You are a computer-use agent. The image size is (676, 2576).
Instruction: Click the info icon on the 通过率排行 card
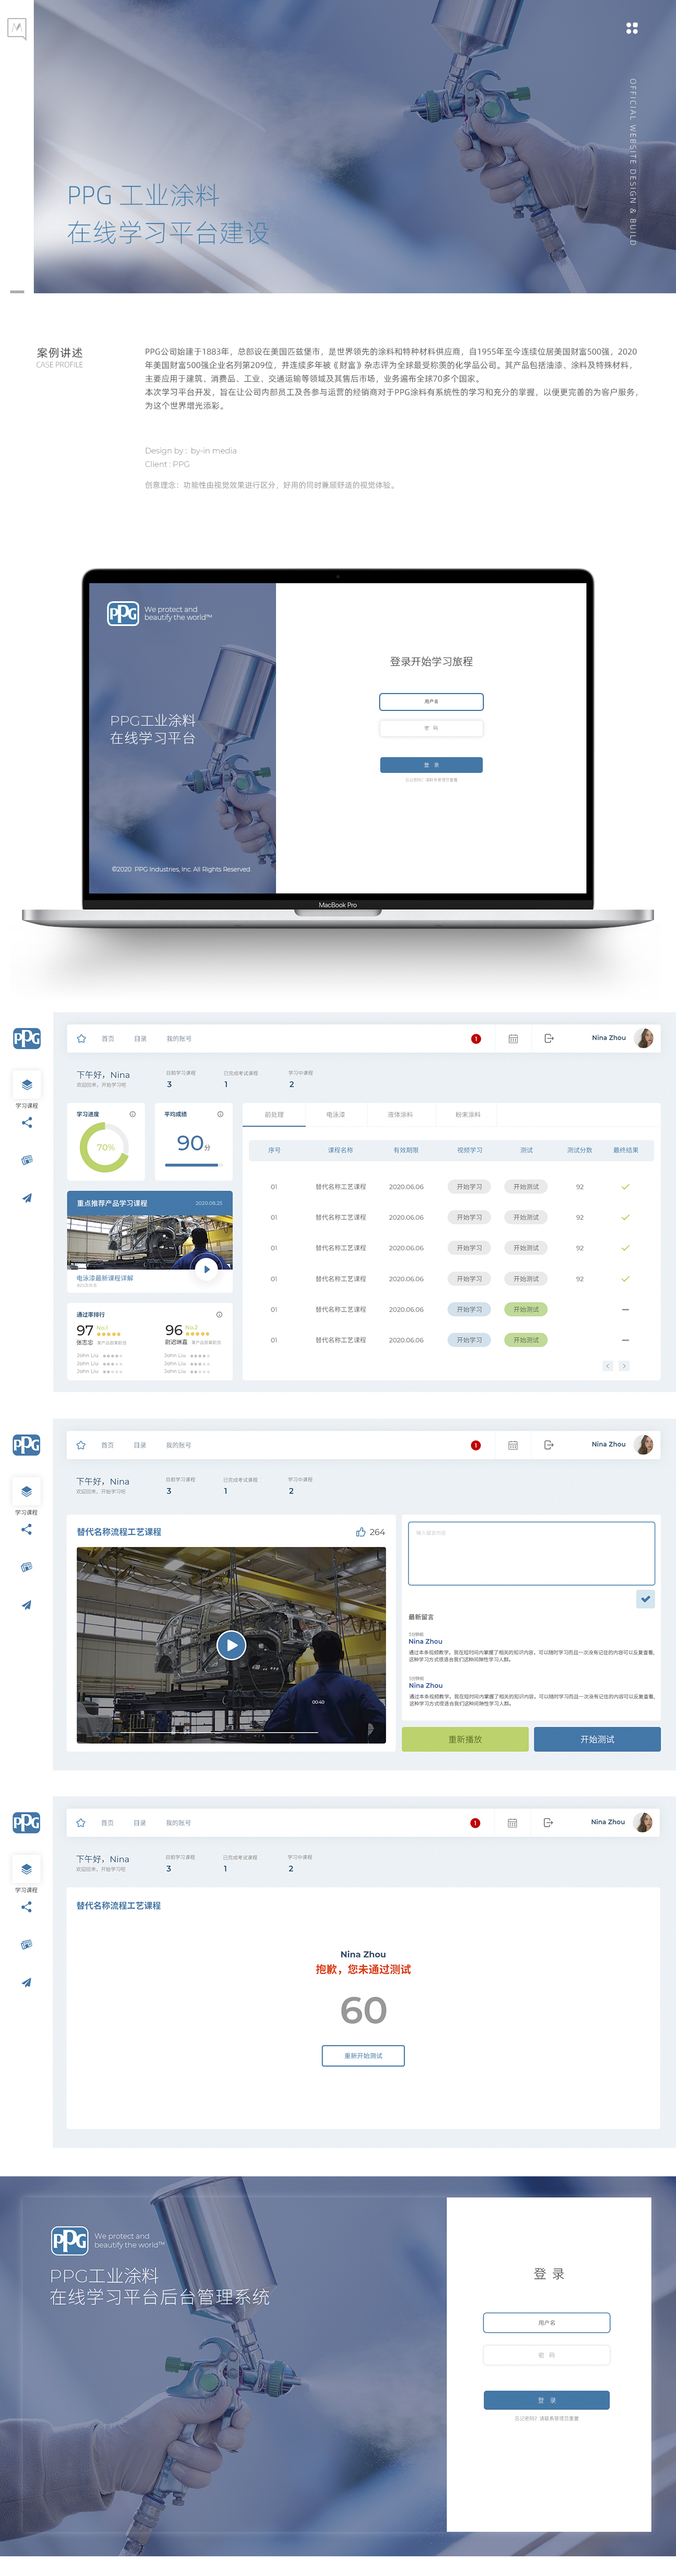pos(220,1314)
